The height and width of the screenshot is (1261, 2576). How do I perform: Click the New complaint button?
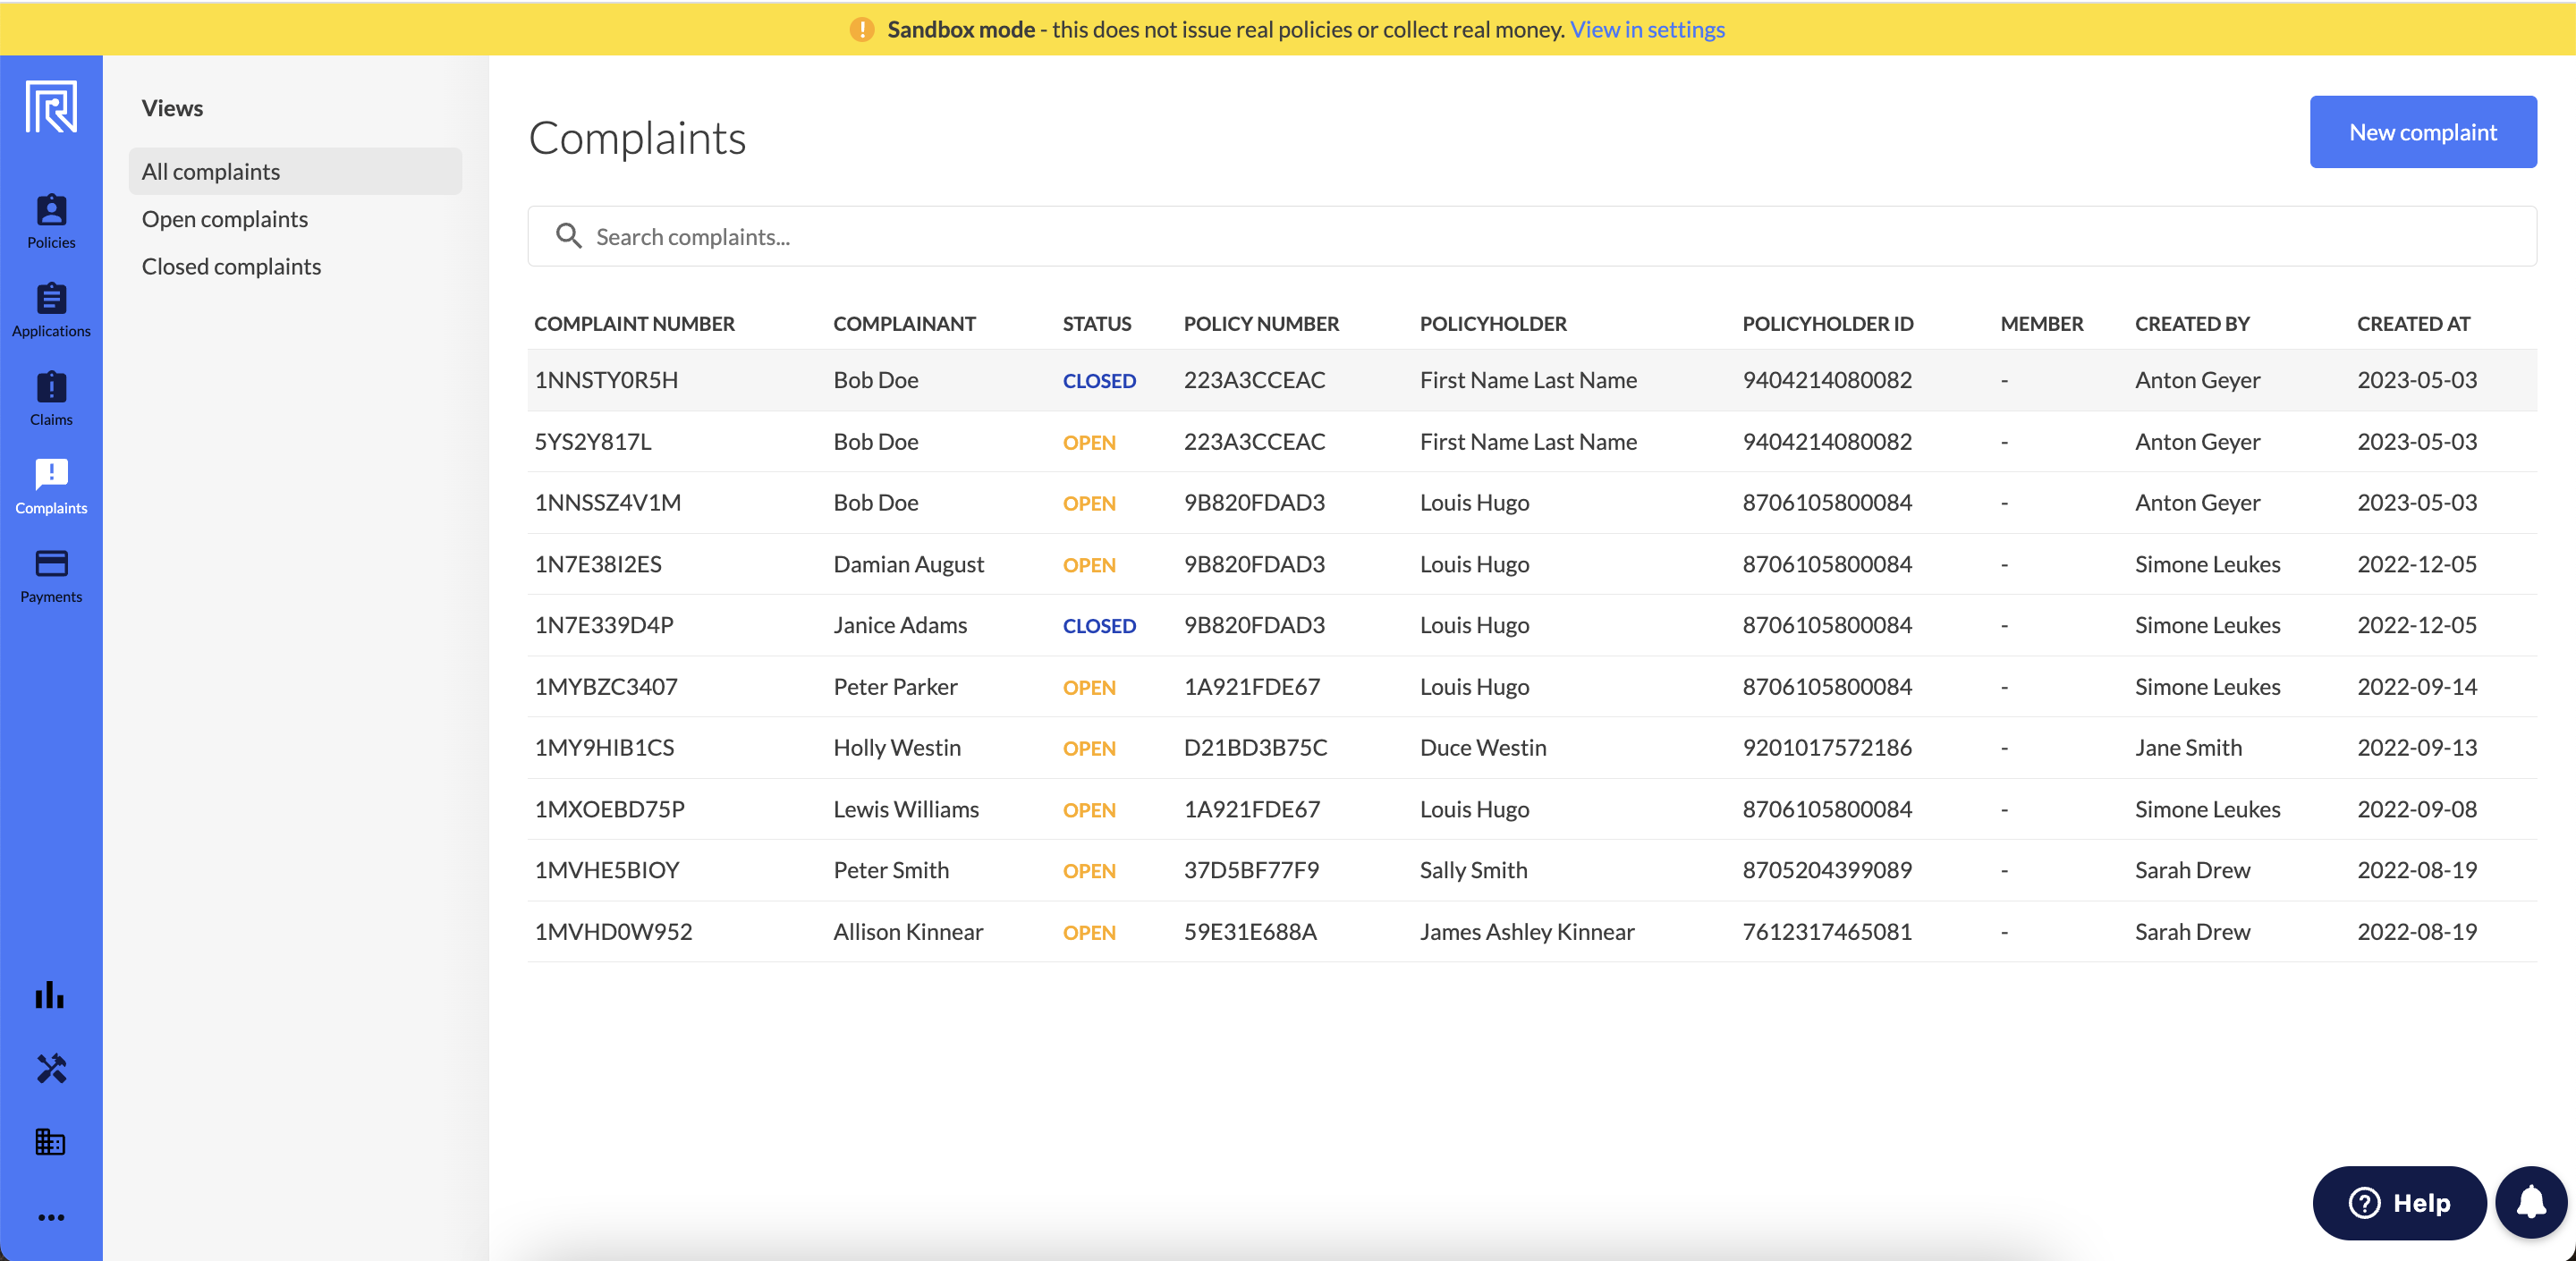pyautogui.click(x=2423, y=132)
